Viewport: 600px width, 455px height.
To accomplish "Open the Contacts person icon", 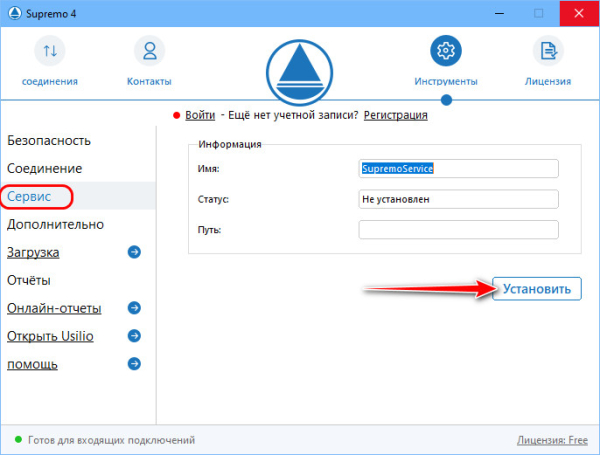I will 149,50.
